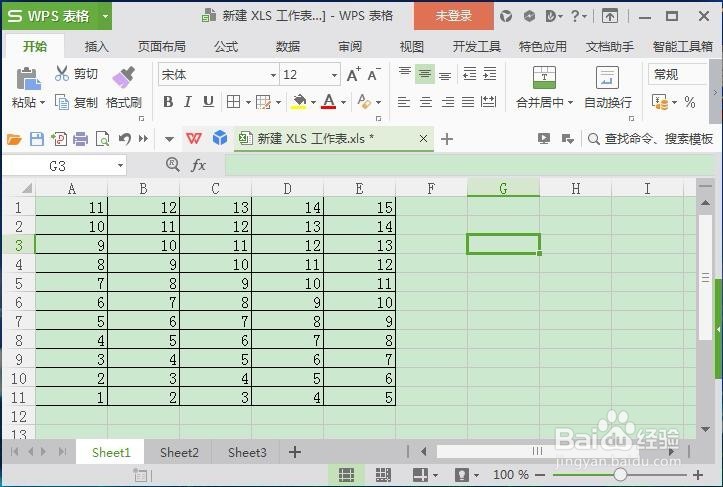Justify text alignment icon
Viewport: 723px width, 487px height.
tap(468, 102)
